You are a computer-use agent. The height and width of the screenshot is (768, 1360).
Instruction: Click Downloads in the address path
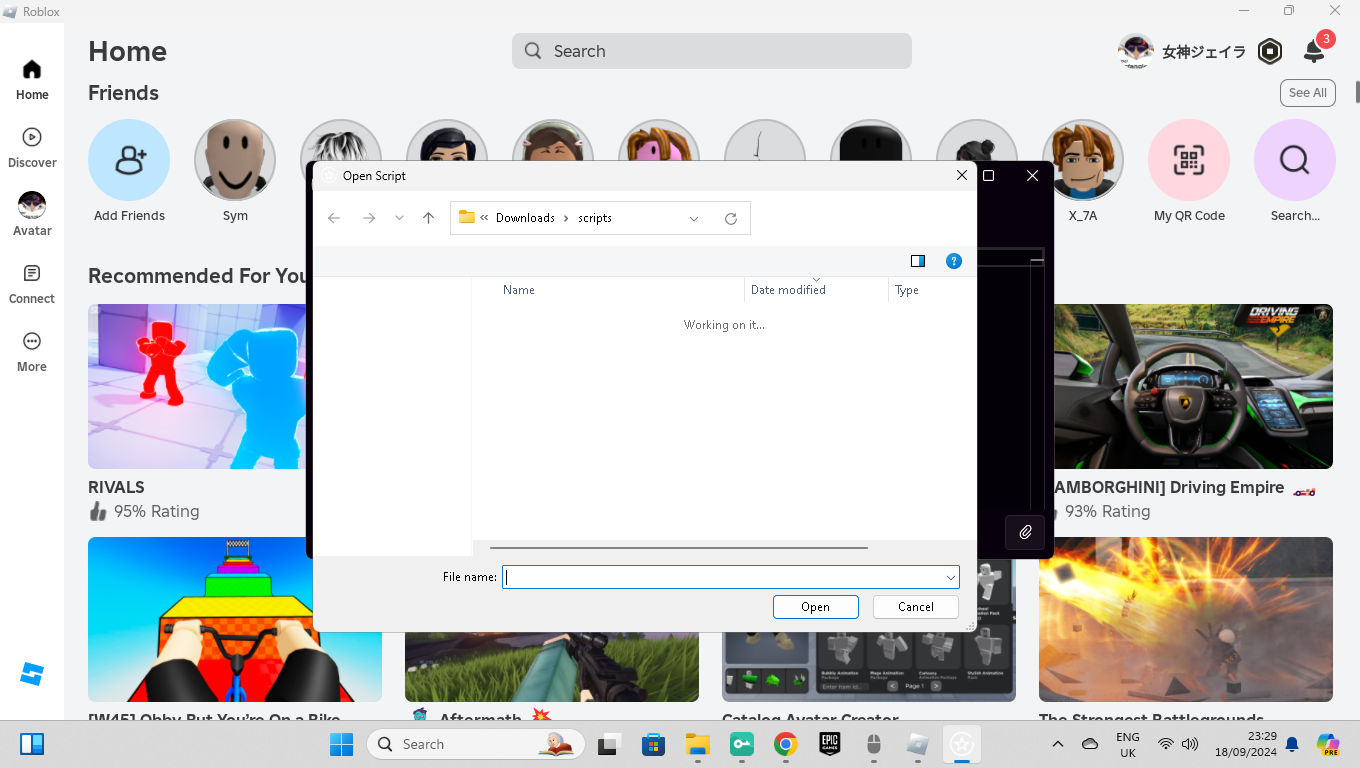525,218
